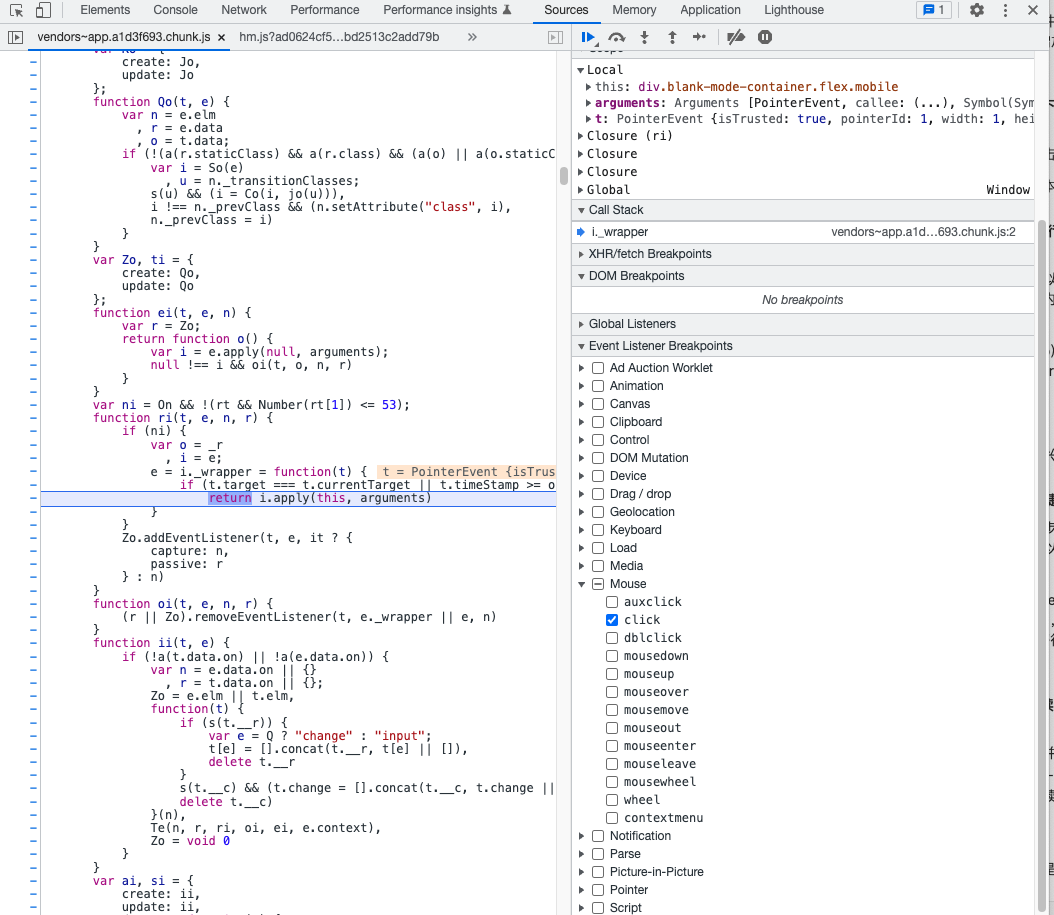Check the Animation category checkbox

pyautogui.click(x=598, y=386)
